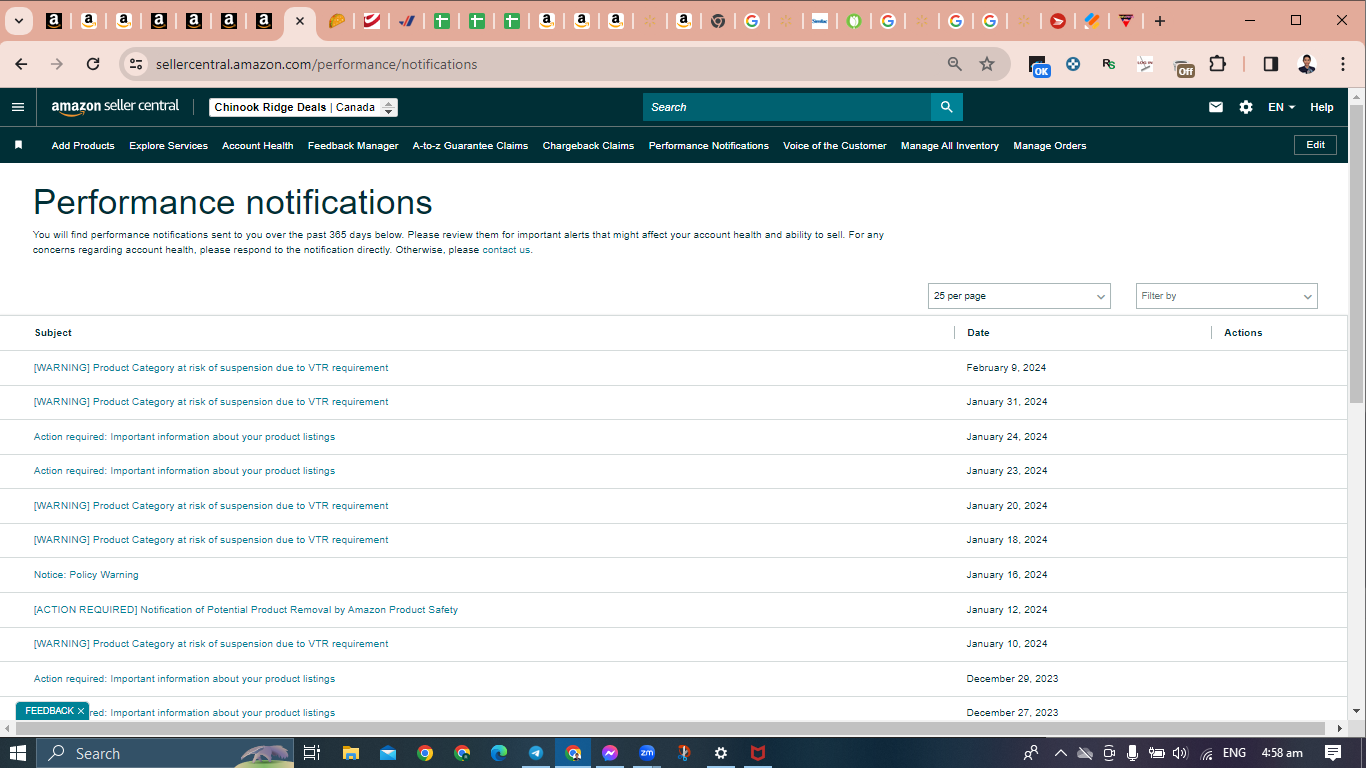Screen dimensions: 1366x768
Task: Go to Account Health
Action: [x=258, y=146]
